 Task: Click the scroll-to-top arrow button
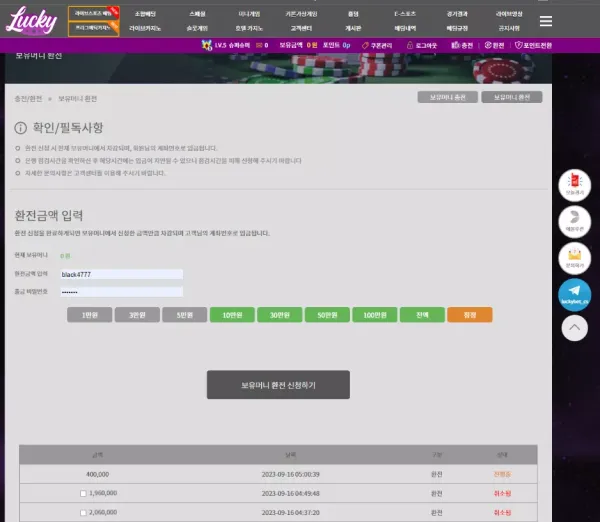pos(574,328)
